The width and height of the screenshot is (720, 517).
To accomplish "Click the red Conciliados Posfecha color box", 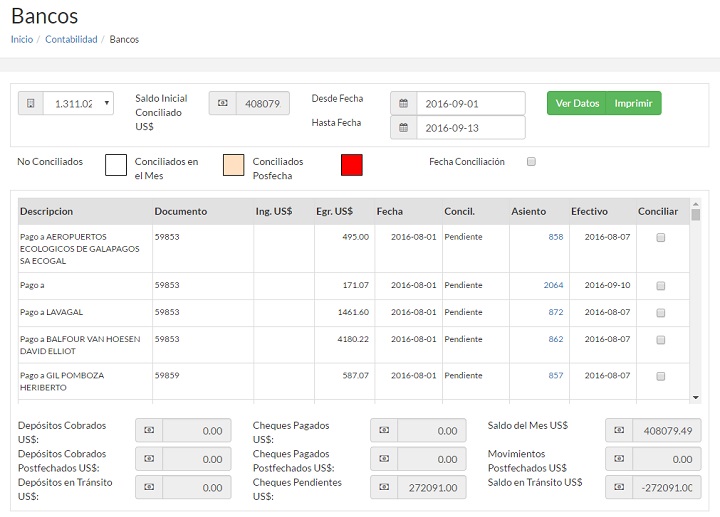I will [x=351, y=165].
